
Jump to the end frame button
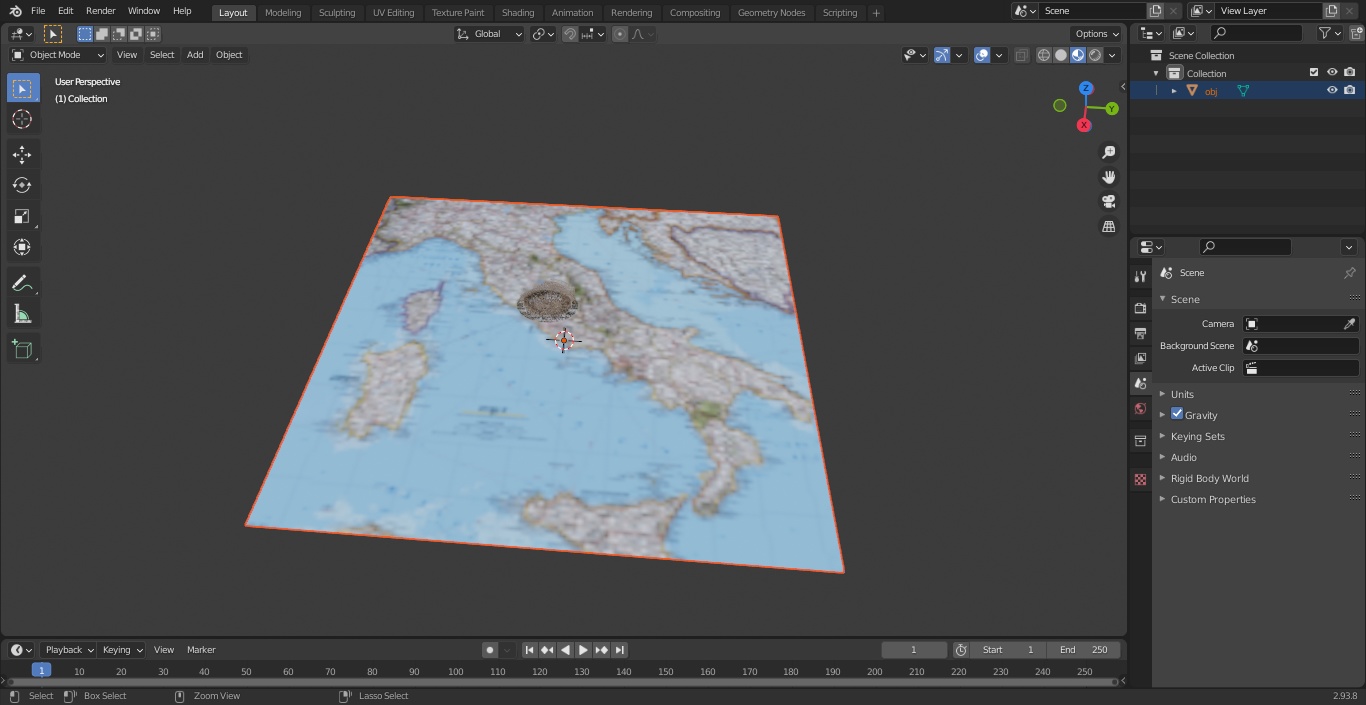[620, 650]
